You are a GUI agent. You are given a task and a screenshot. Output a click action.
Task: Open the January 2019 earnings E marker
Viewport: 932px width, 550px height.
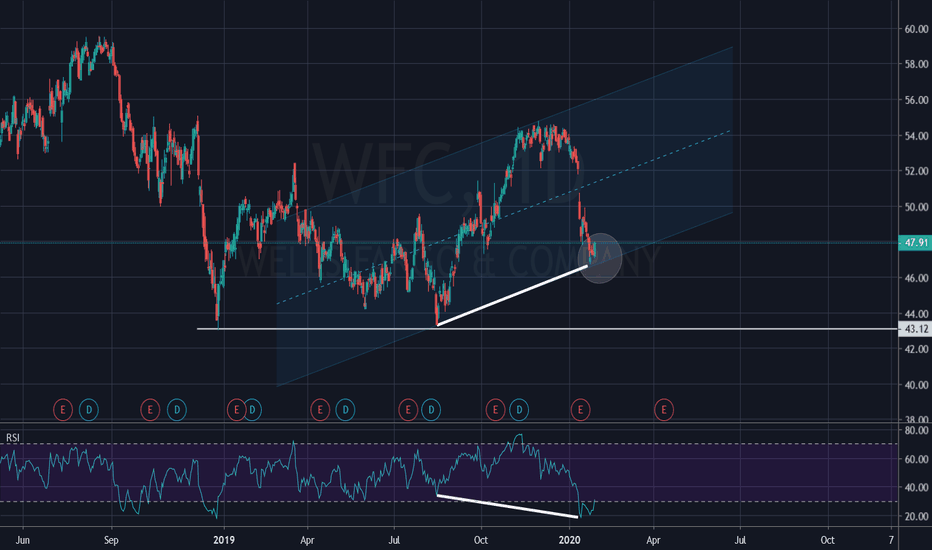[236, 410]
